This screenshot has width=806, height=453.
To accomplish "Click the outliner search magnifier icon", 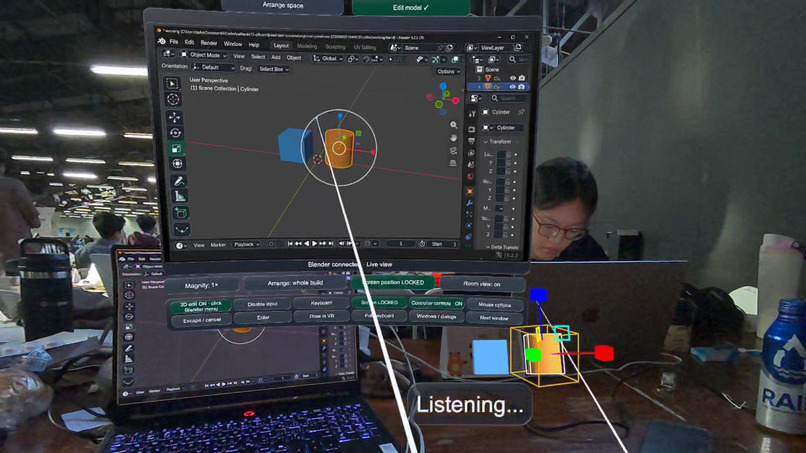I will 512,60.
